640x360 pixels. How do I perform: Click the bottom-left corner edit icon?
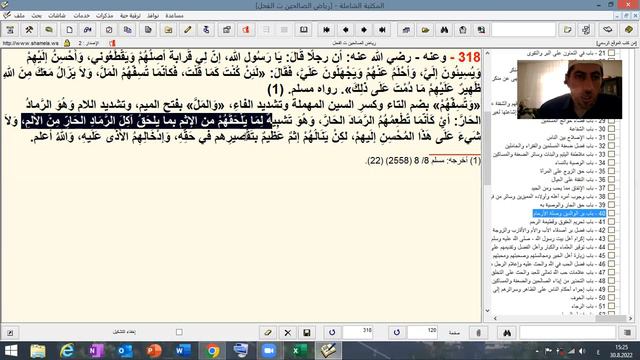10,333
